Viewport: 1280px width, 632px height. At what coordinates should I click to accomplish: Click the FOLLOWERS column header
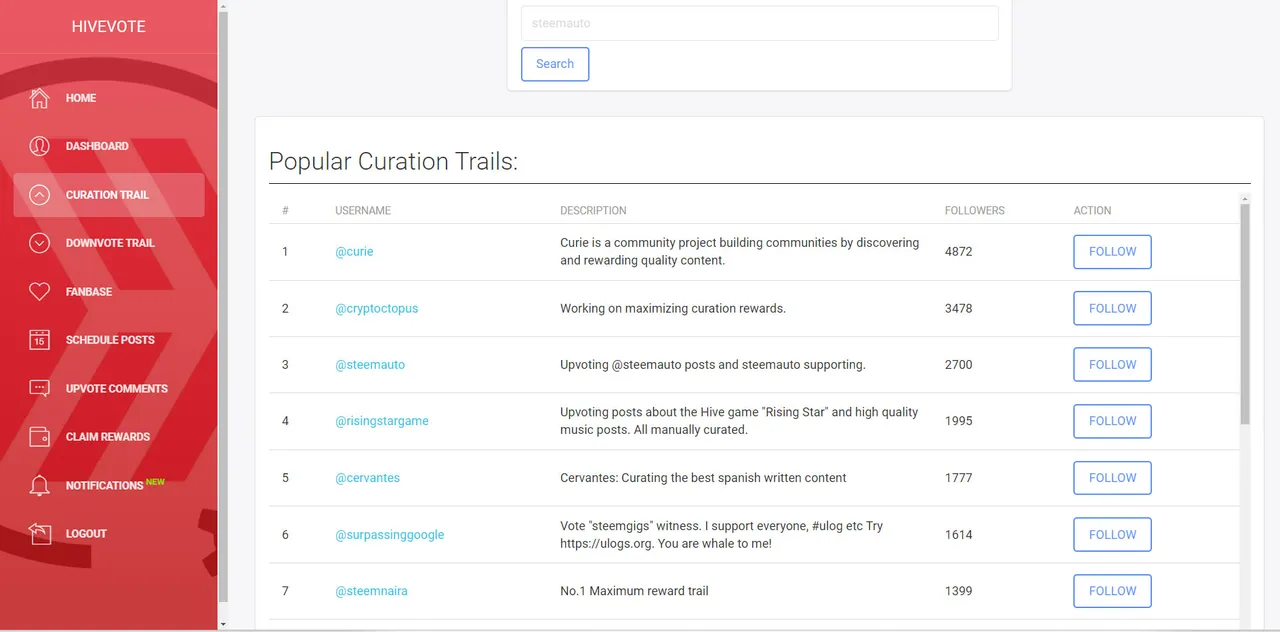(975, 211)
